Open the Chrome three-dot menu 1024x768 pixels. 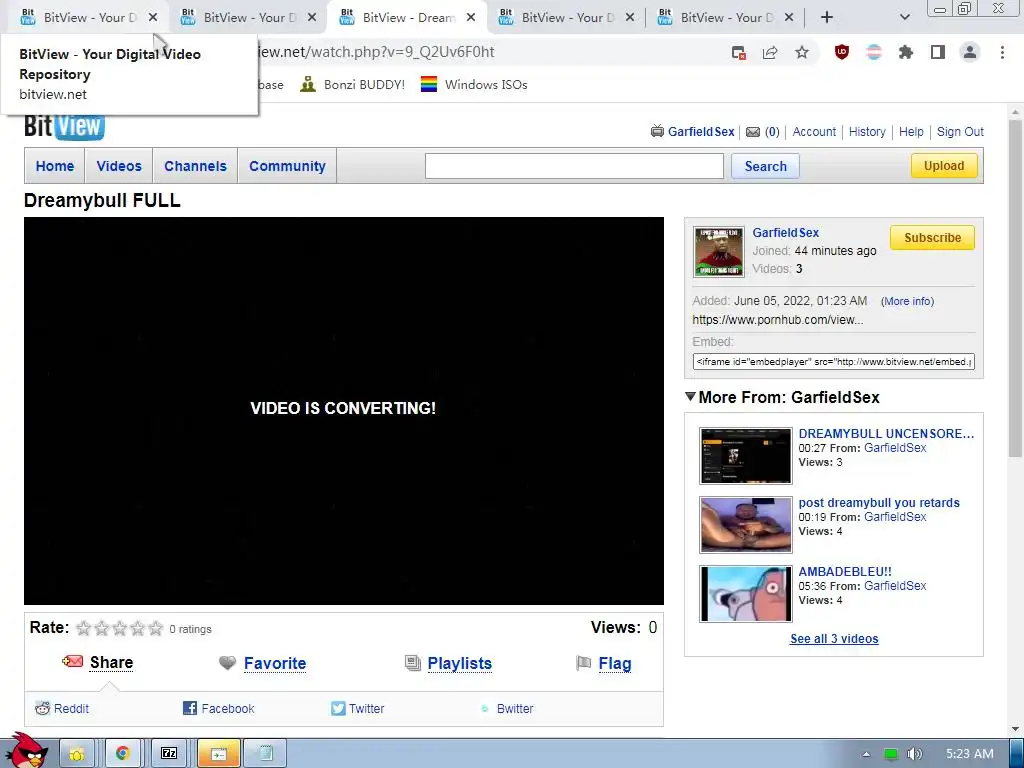pyautogui.click(x=1002, y=52)
